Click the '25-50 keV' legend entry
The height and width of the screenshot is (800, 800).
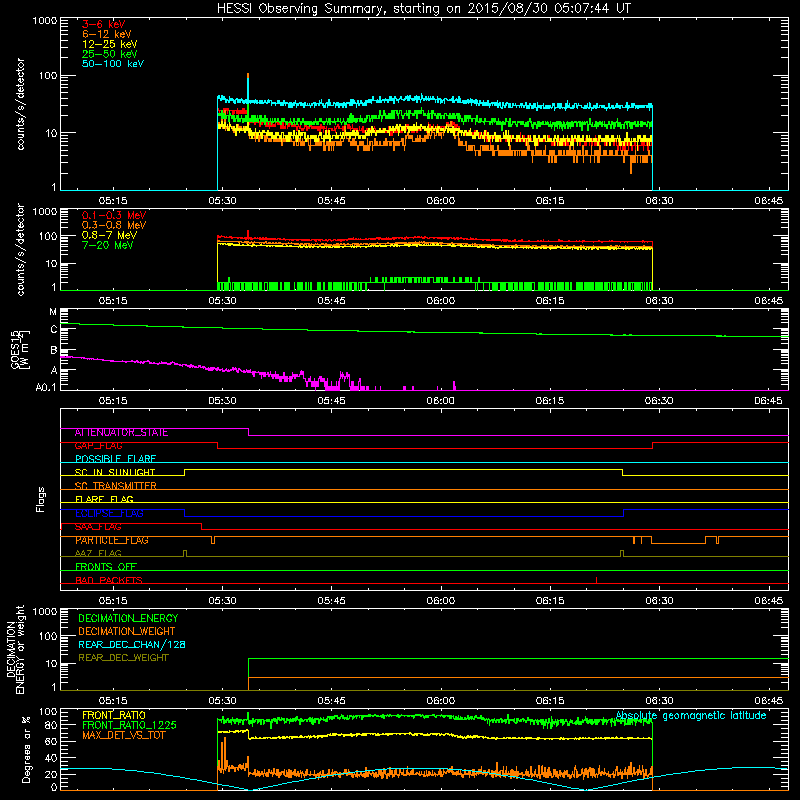click(x=110, y=54)
